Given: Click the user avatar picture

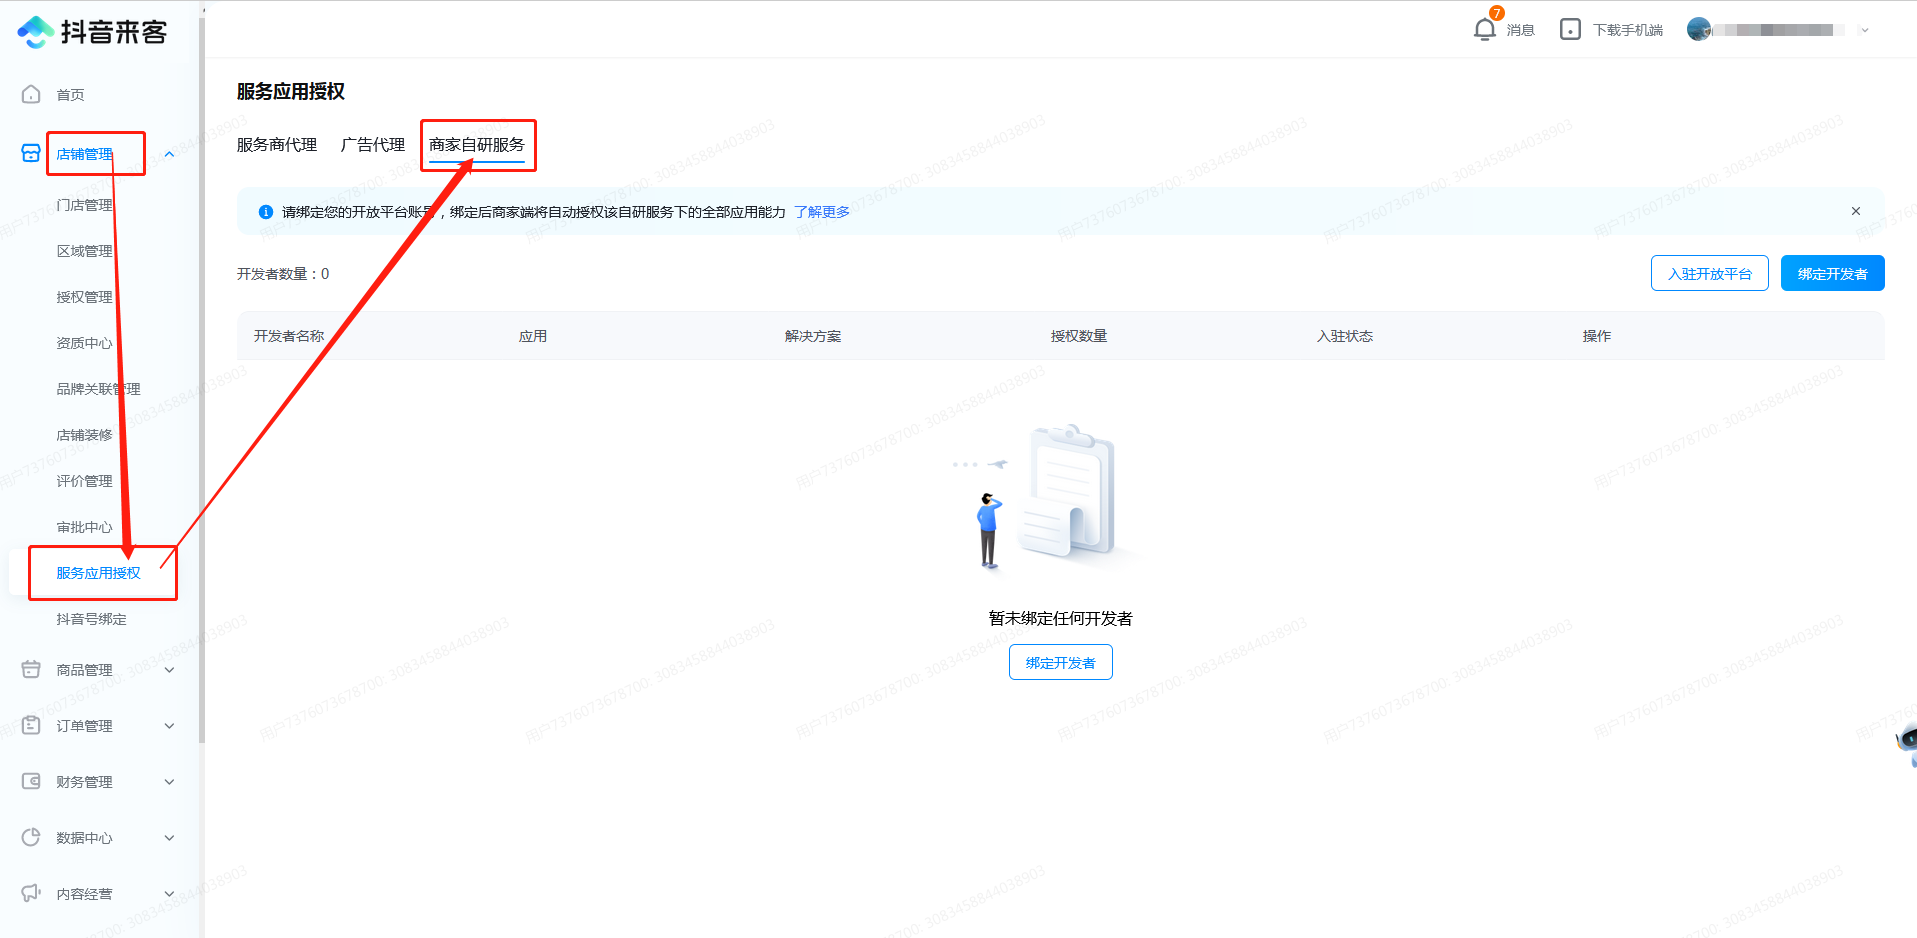Looking at the screenshot, I should (x=1698, y=29).
